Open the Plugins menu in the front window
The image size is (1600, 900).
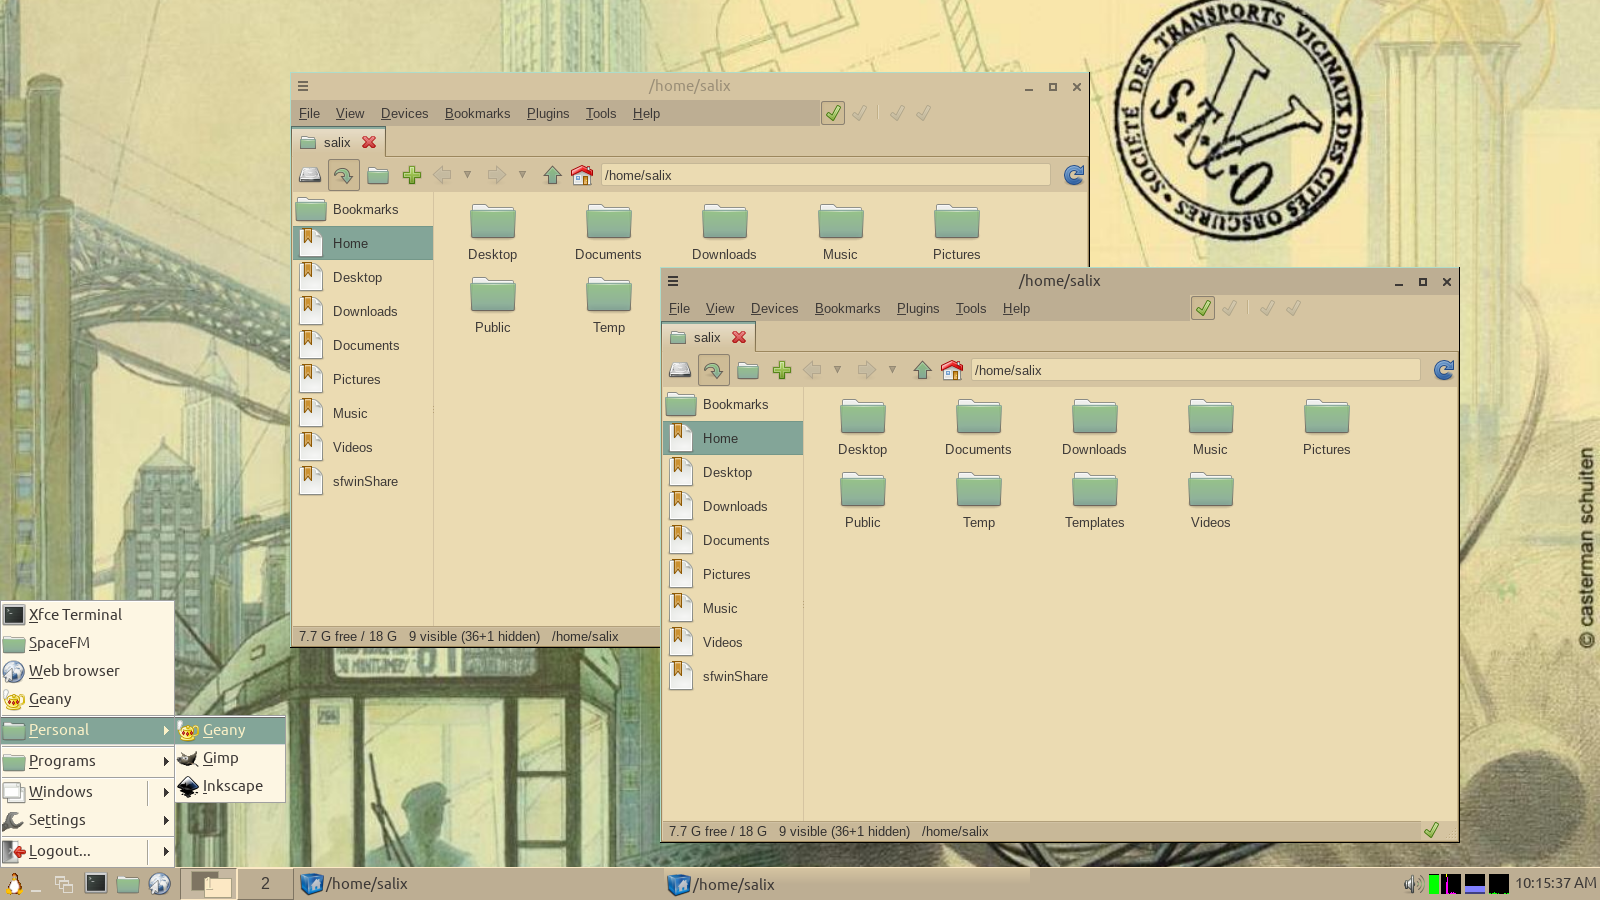click(918, 308)
